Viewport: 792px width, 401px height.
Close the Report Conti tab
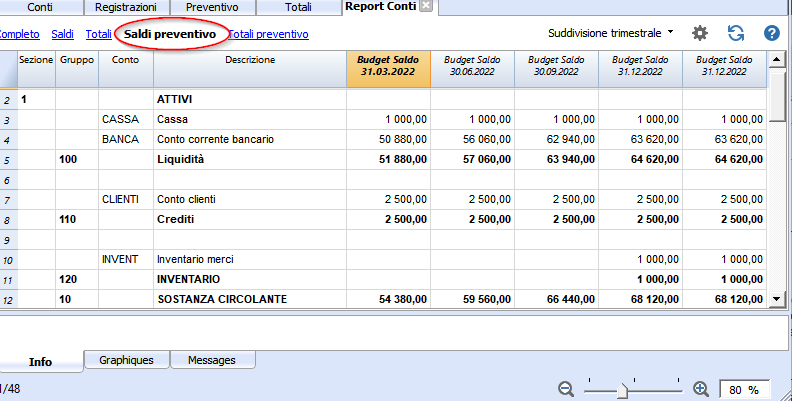(426, 6)
